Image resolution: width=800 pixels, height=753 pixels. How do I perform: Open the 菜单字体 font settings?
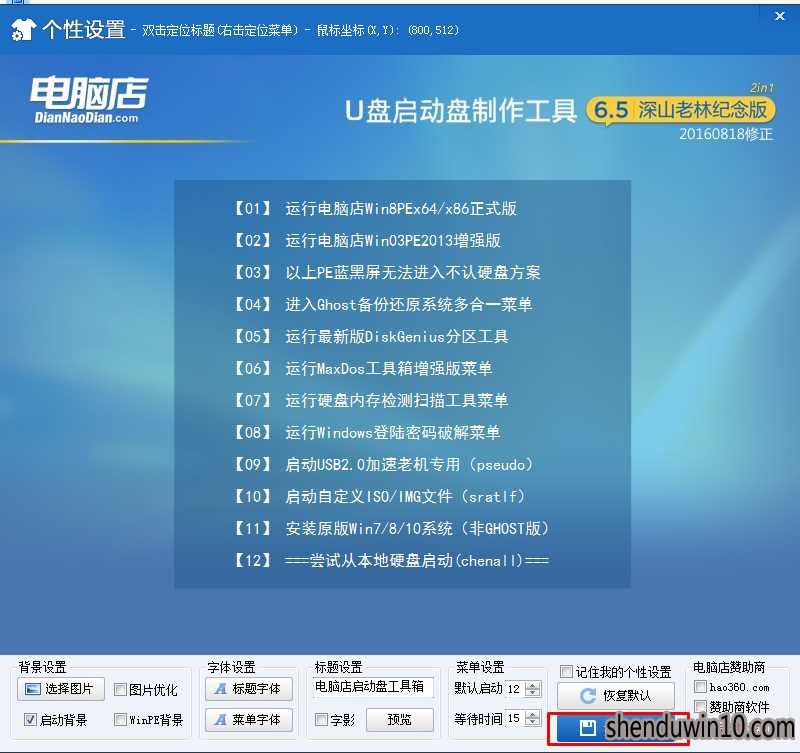pos(248,720)
